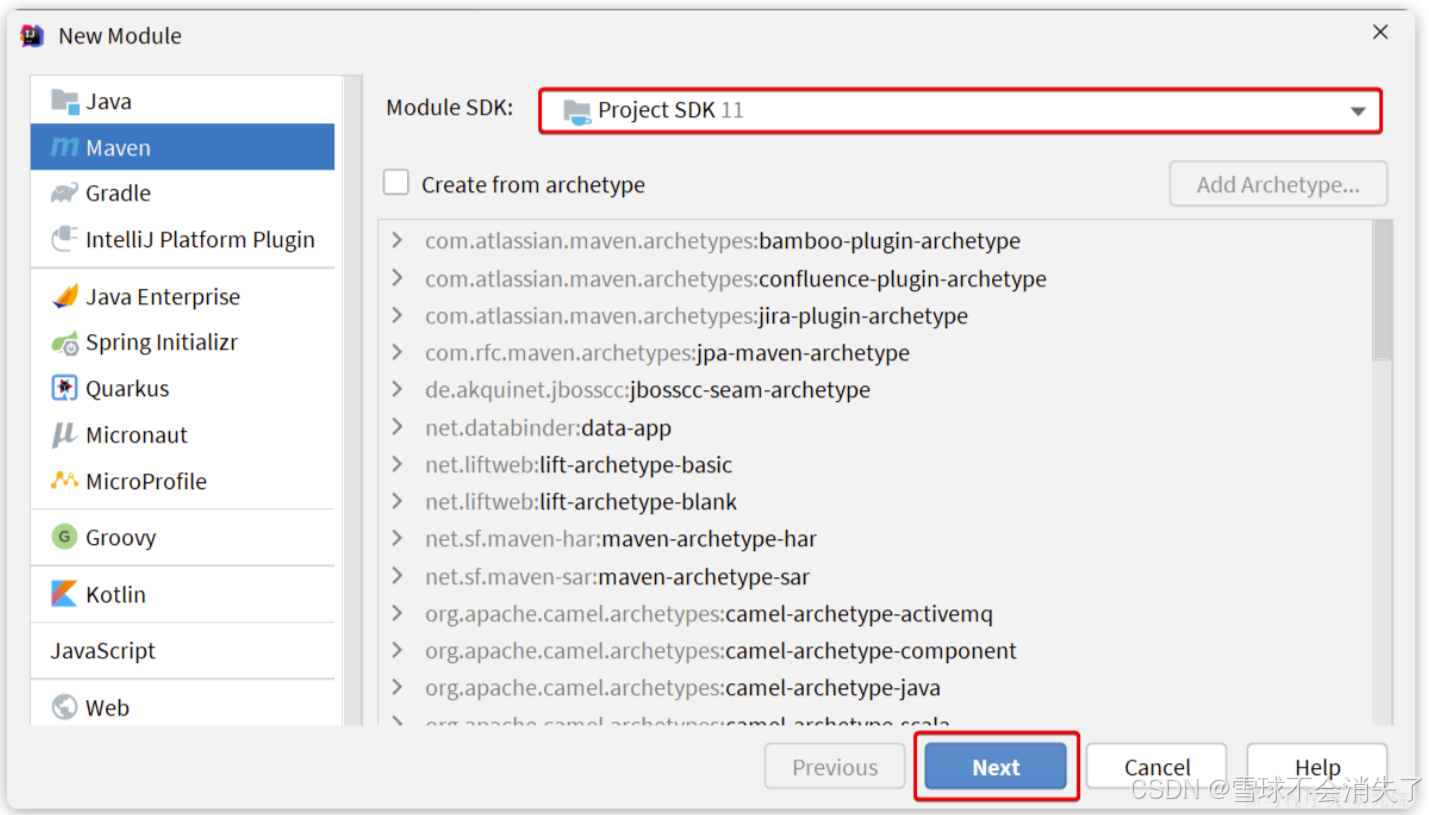1429x815 pixels.
Task: Expand maven-archetype-sar row
Action: [397, 576]
